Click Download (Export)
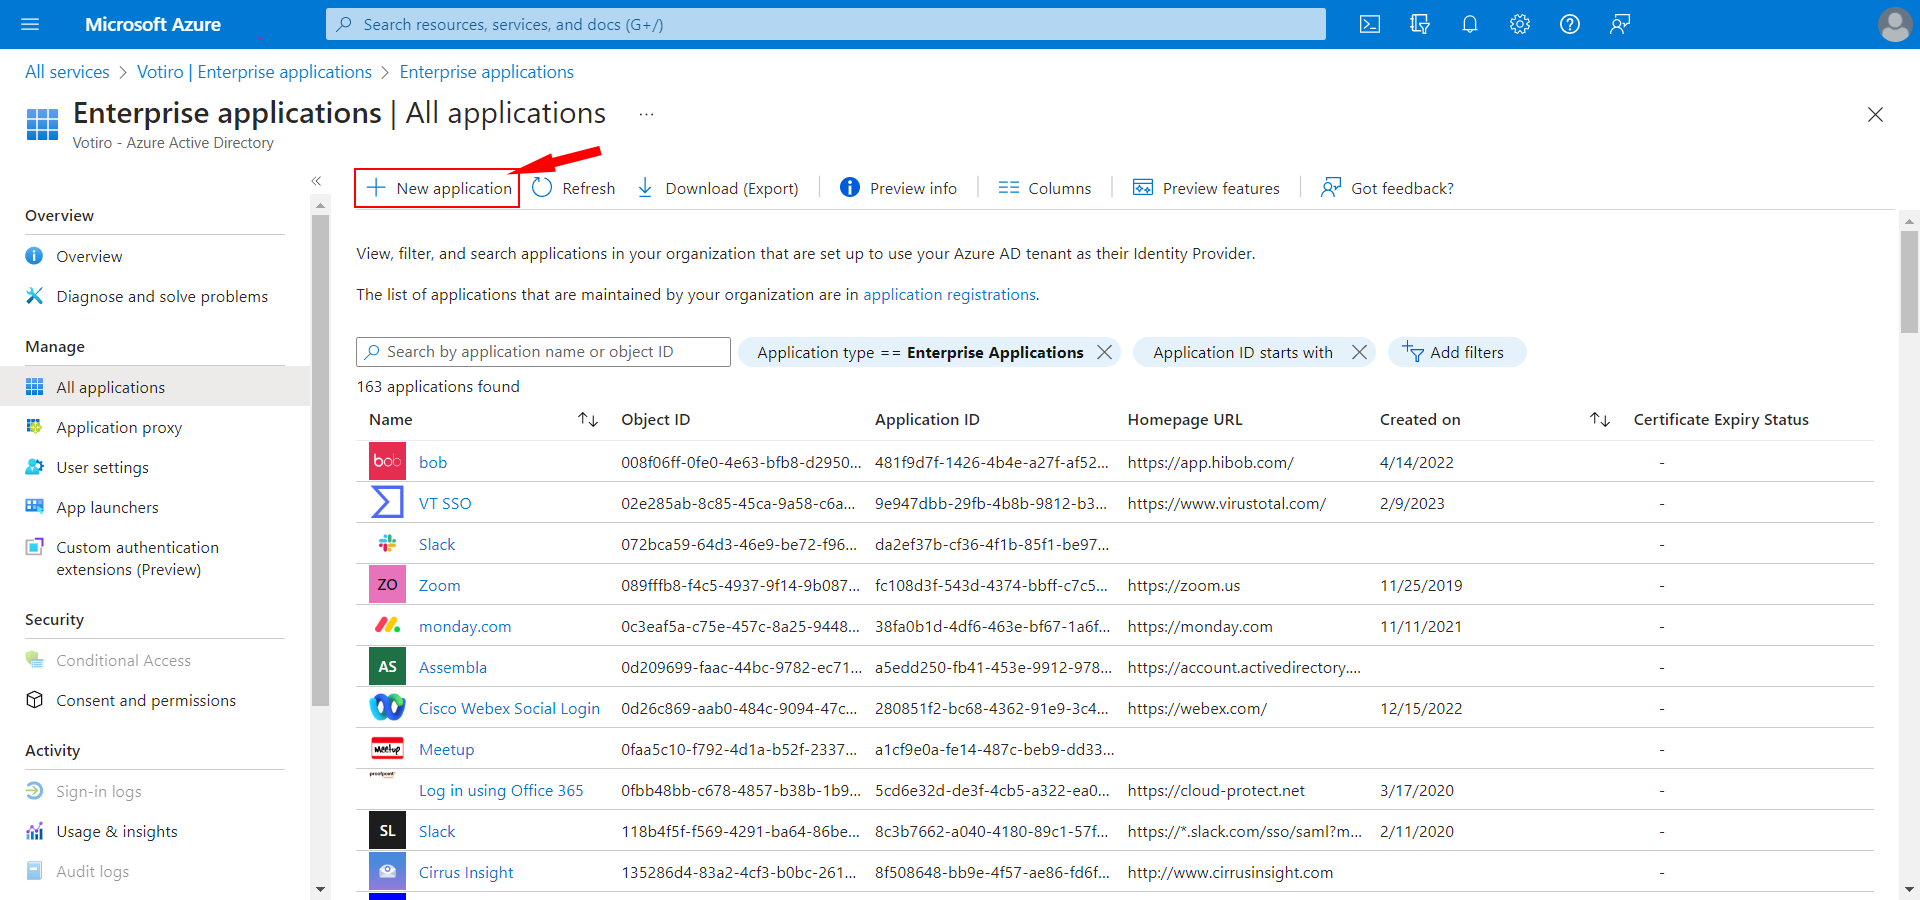This screenshot has width=1920, height=900. (718, 188)
